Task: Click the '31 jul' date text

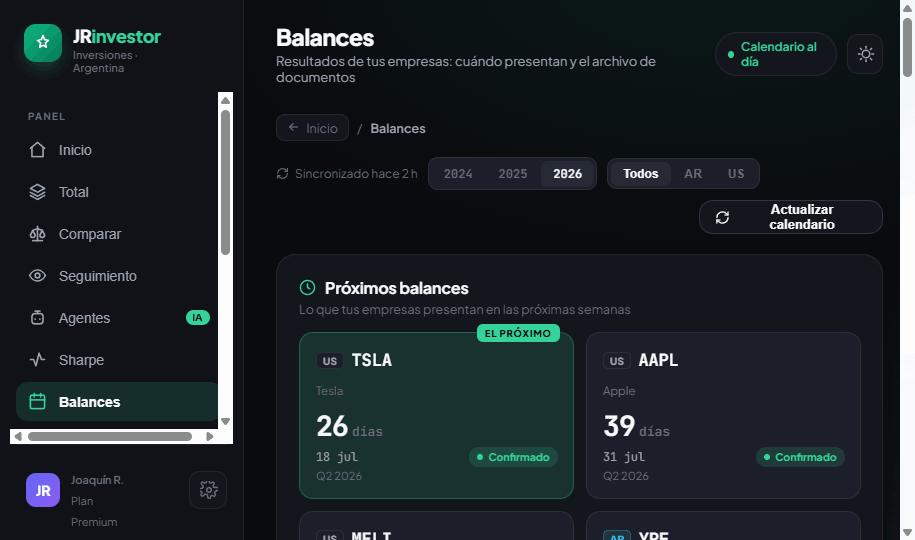Action: tap(624, 457)
